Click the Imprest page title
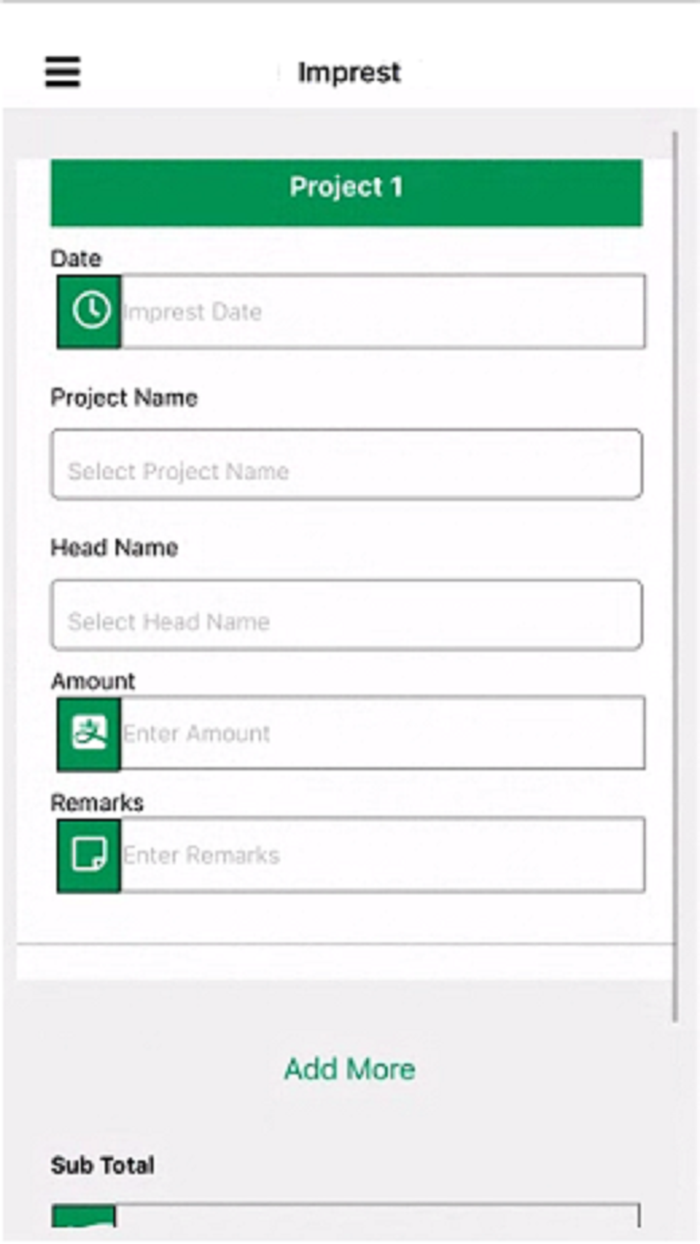Viewport: 700px width, 1244px height. click(349, 72)
